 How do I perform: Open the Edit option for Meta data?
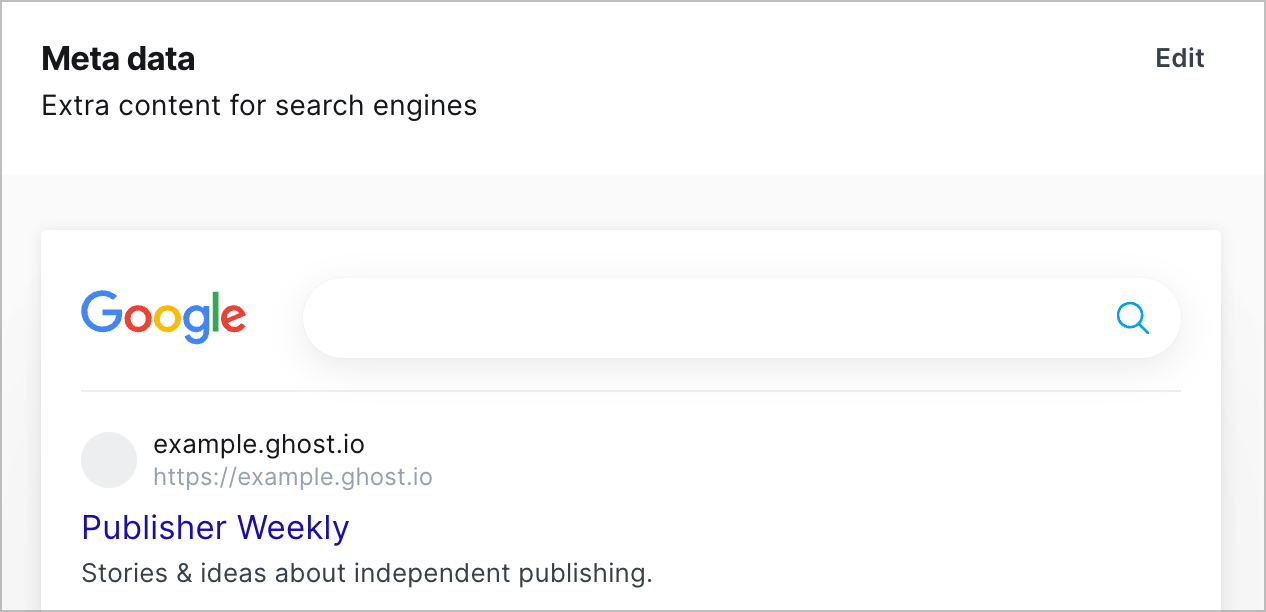tap(1180, 58)
